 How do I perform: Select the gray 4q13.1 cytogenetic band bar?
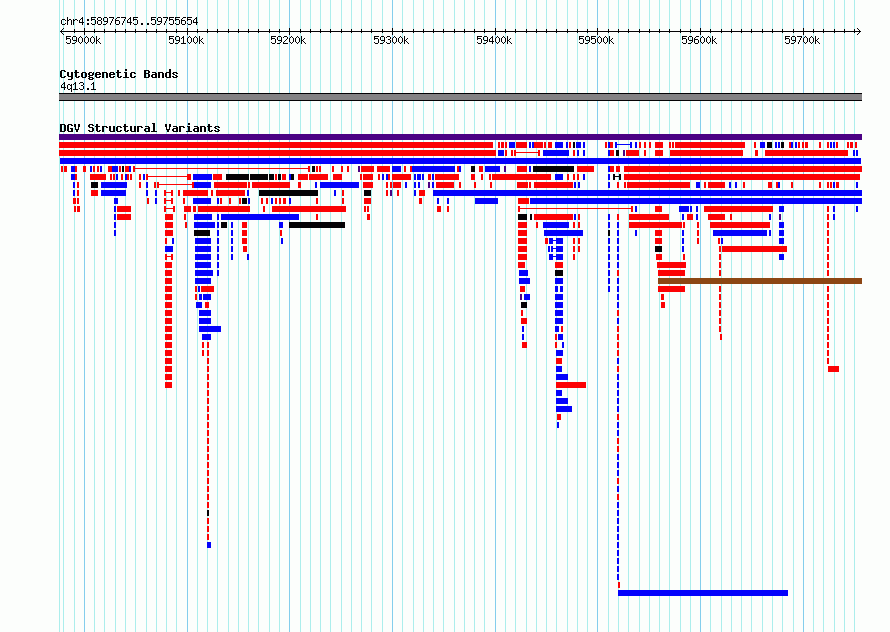[x=460, y=97]
